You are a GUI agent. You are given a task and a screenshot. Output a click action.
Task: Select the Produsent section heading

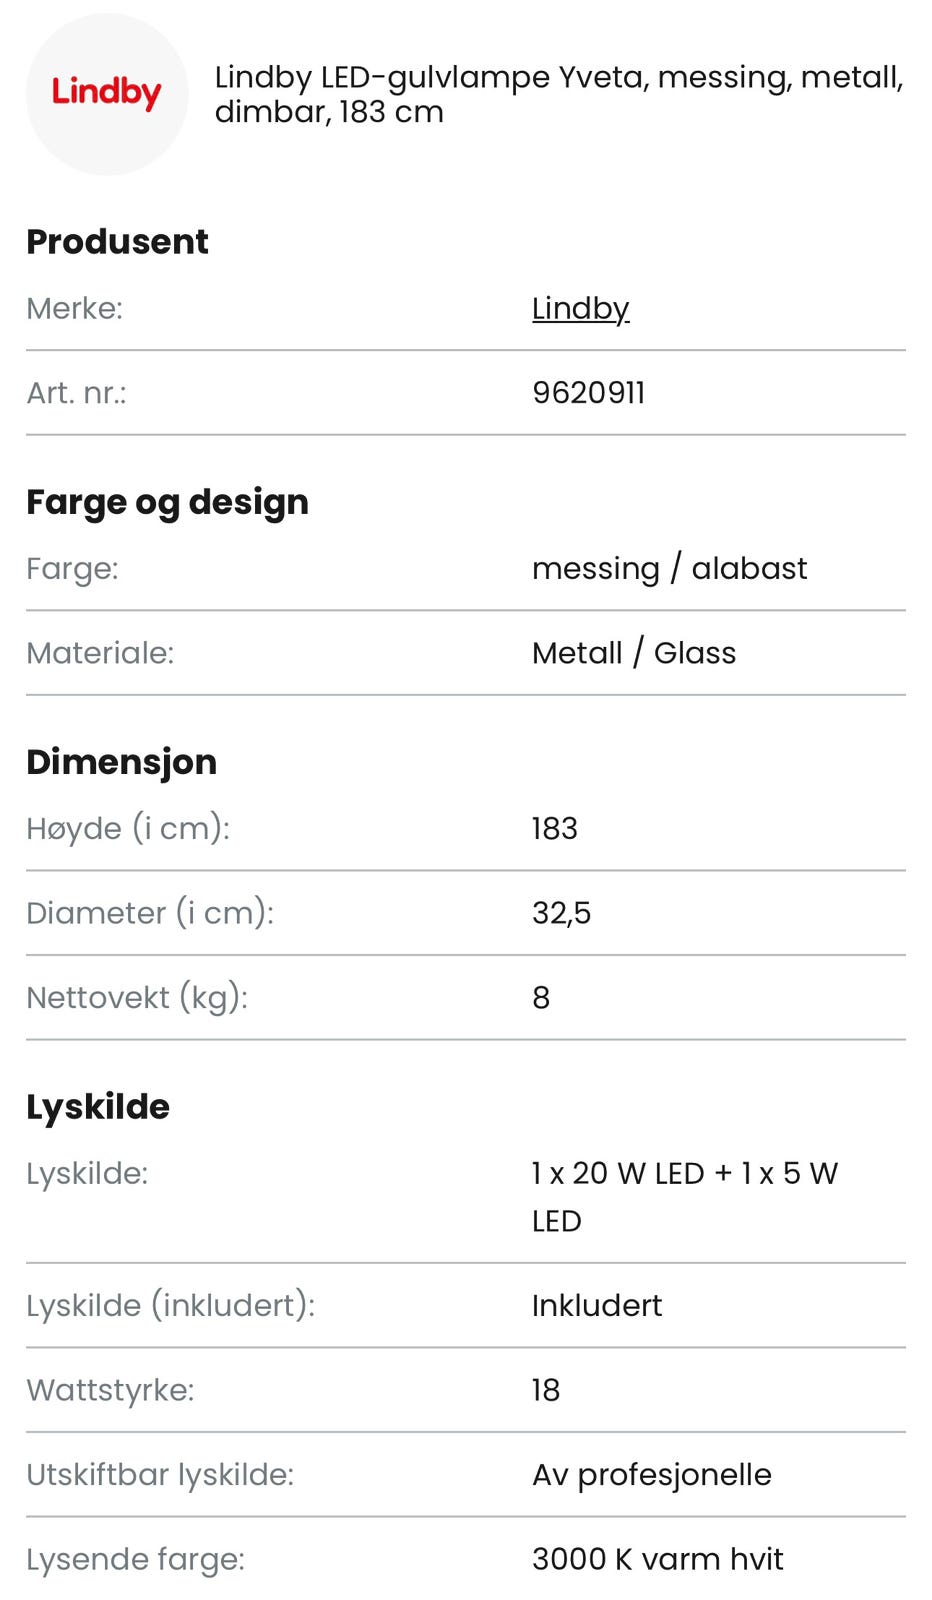pos(117,242)
